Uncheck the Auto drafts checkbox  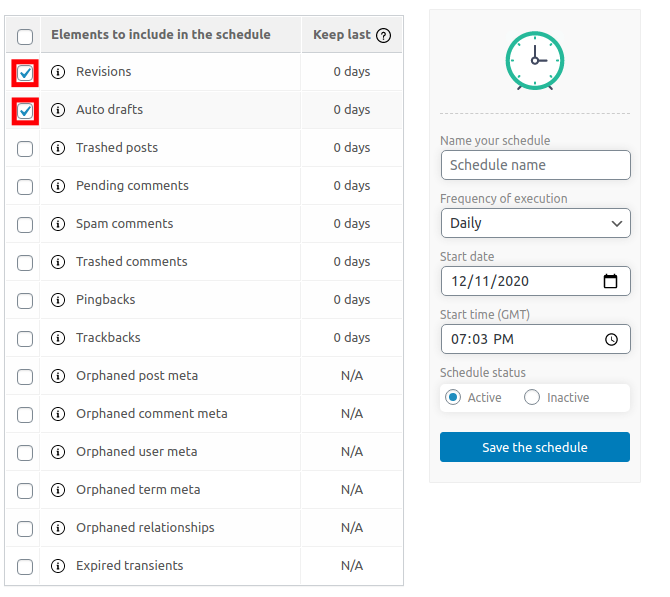coord(25,111)
